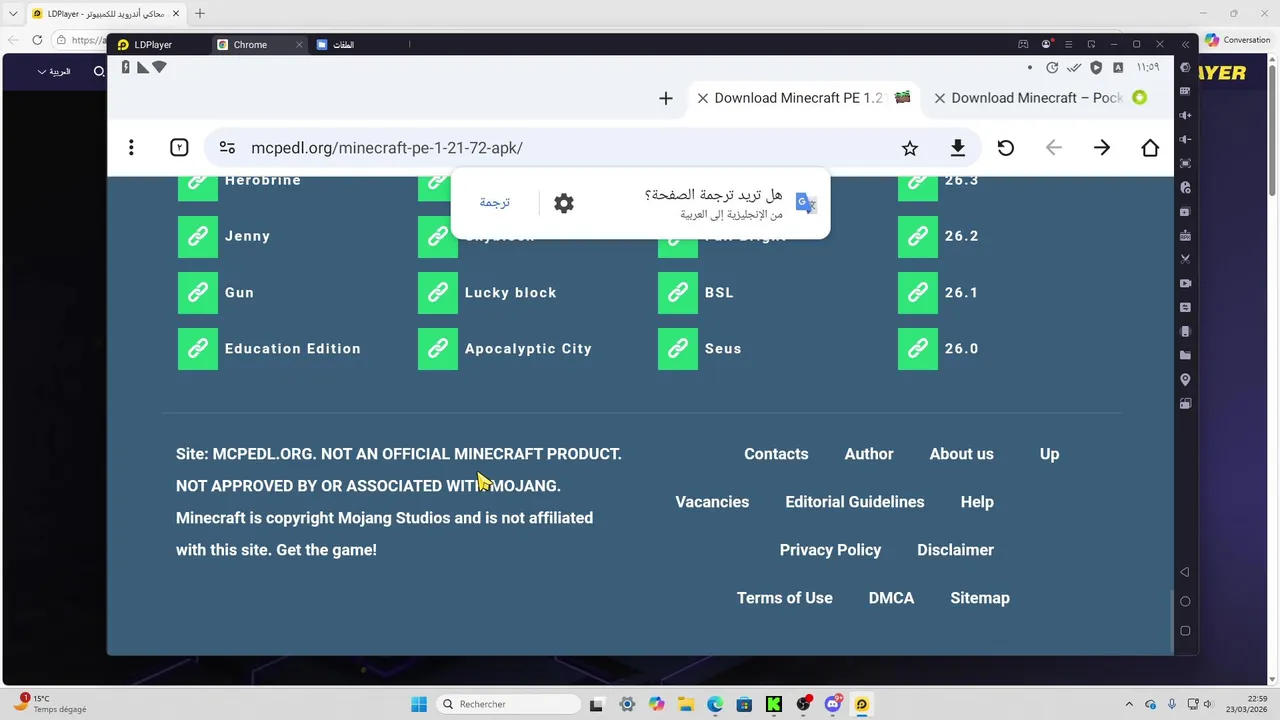Click the Translate button in the popup

(x=494, y=202)
